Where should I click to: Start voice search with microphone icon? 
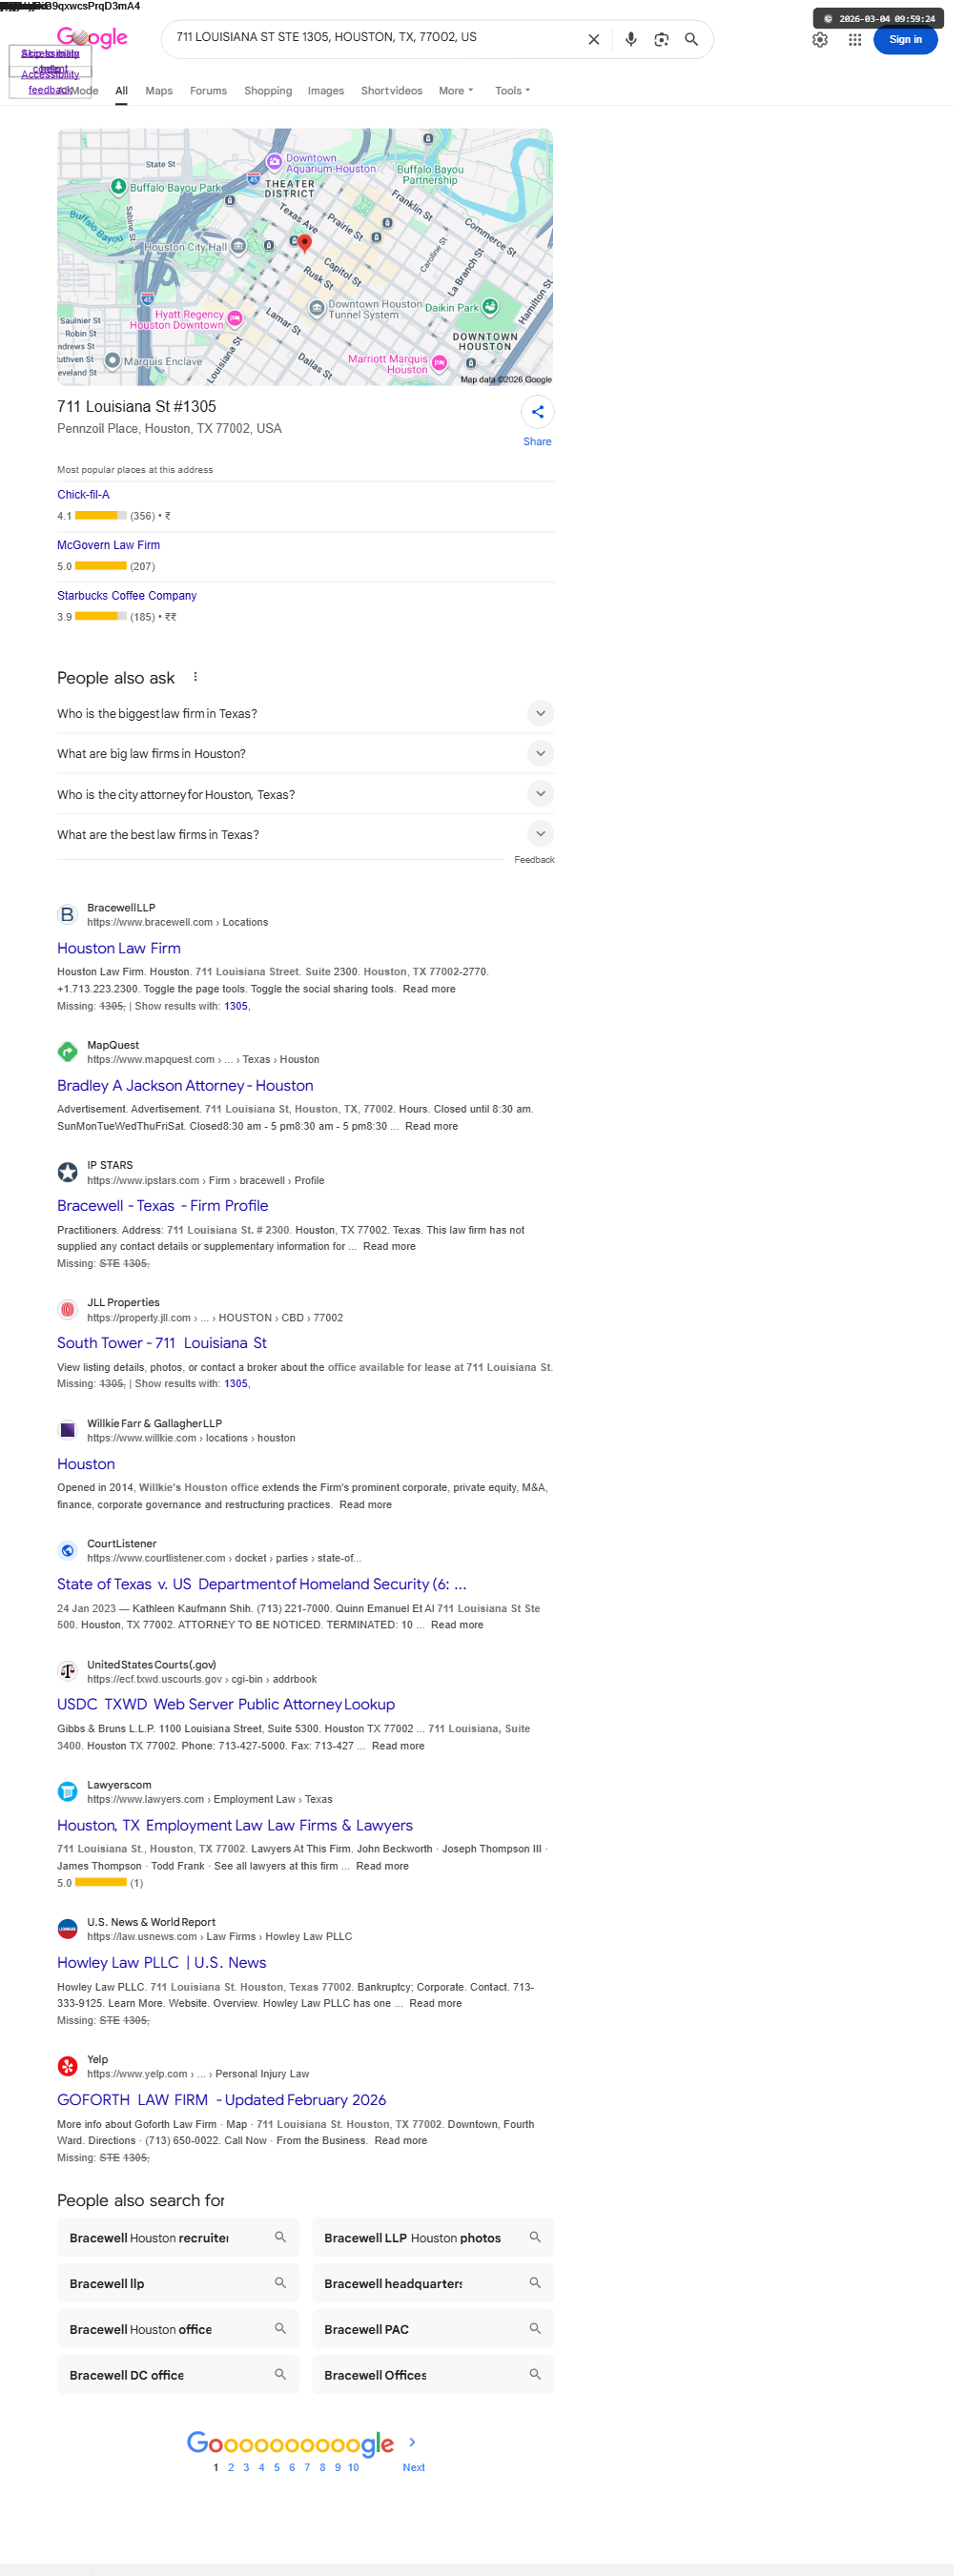click(638, 40)
